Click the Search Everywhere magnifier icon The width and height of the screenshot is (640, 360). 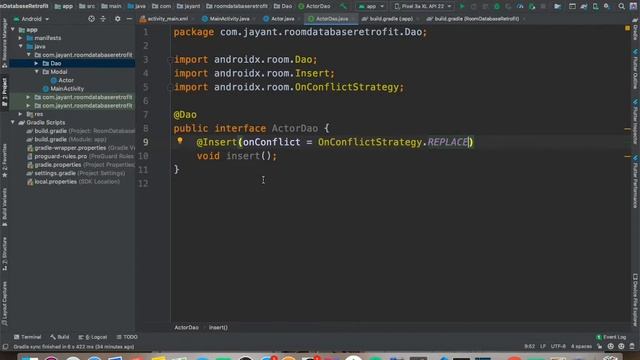tap(621, 6)
